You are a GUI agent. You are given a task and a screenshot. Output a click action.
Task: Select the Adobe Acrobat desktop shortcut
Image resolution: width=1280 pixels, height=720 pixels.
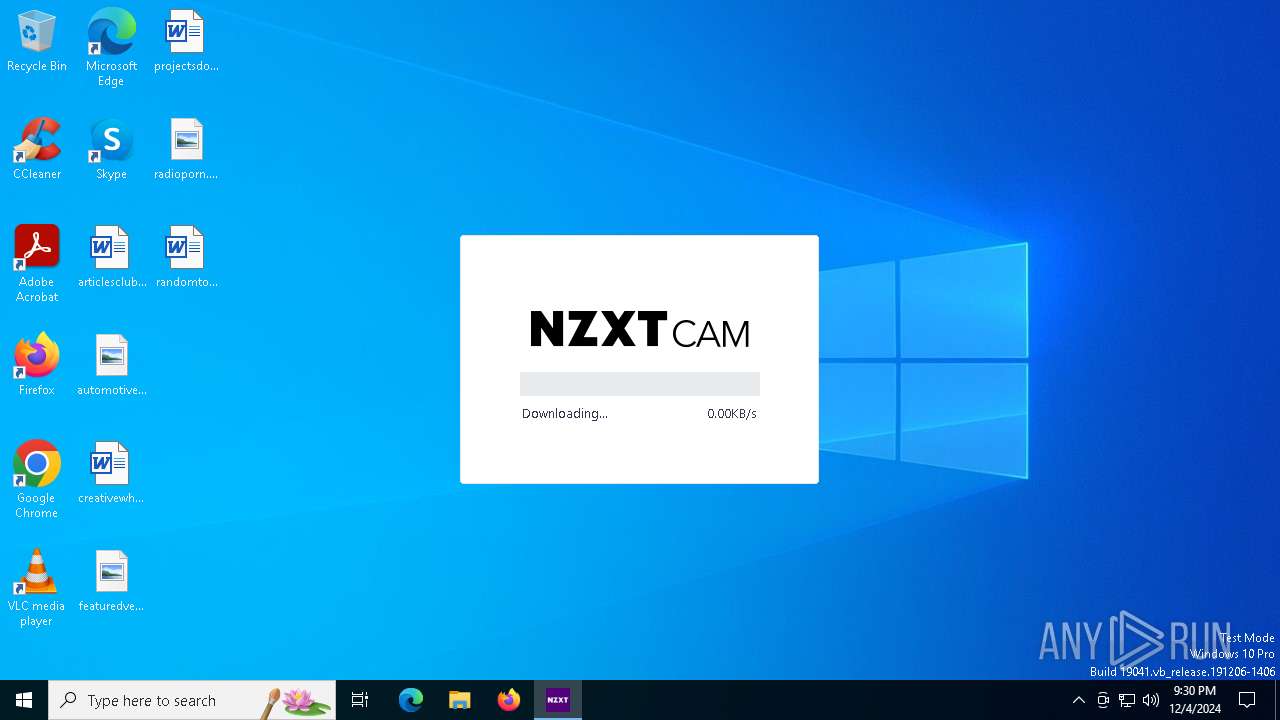pos(37,264)
